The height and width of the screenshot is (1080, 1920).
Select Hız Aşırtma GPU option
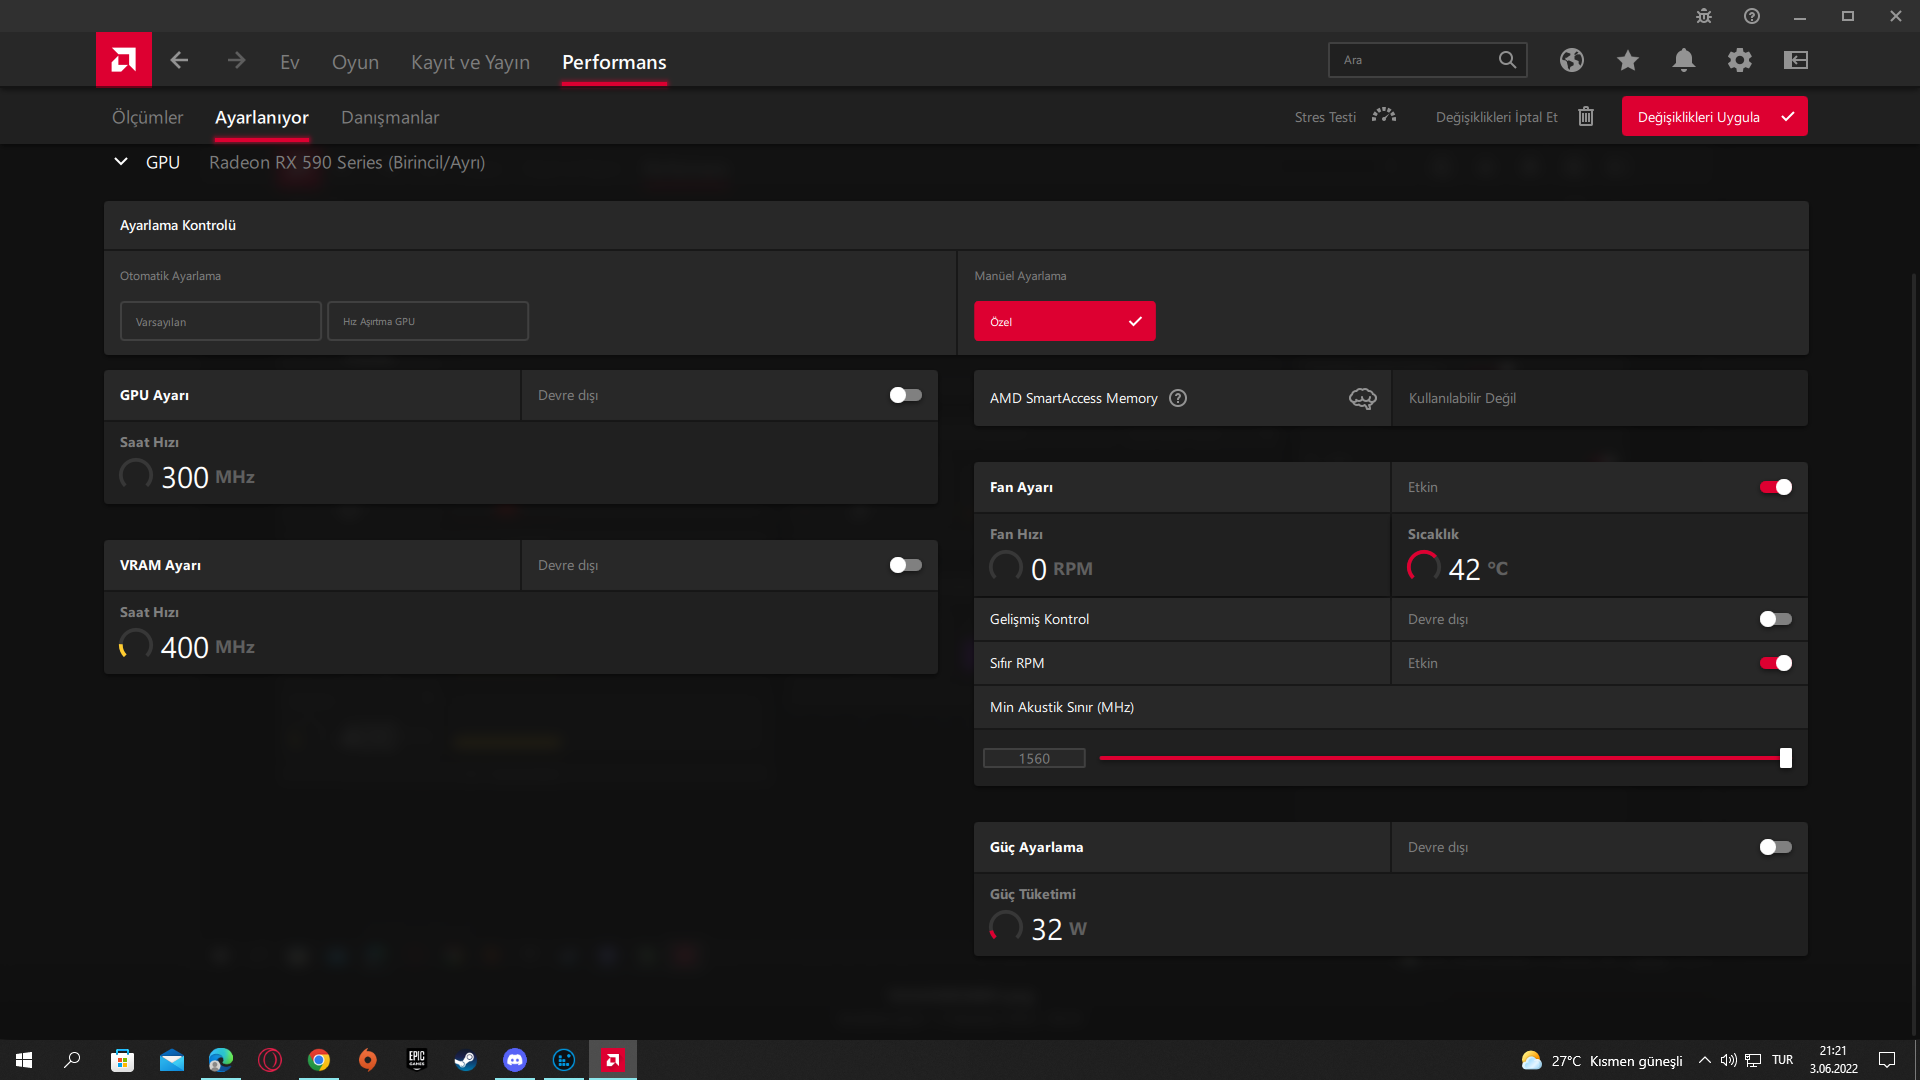[x=428, y=321]
